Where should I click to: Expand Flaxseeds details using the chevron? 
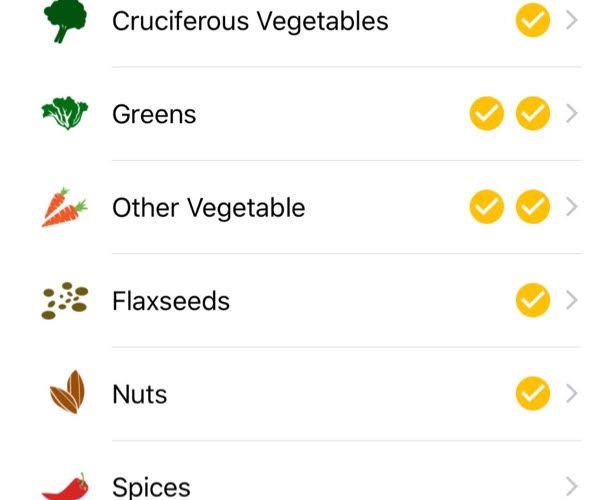pos(572,300)
